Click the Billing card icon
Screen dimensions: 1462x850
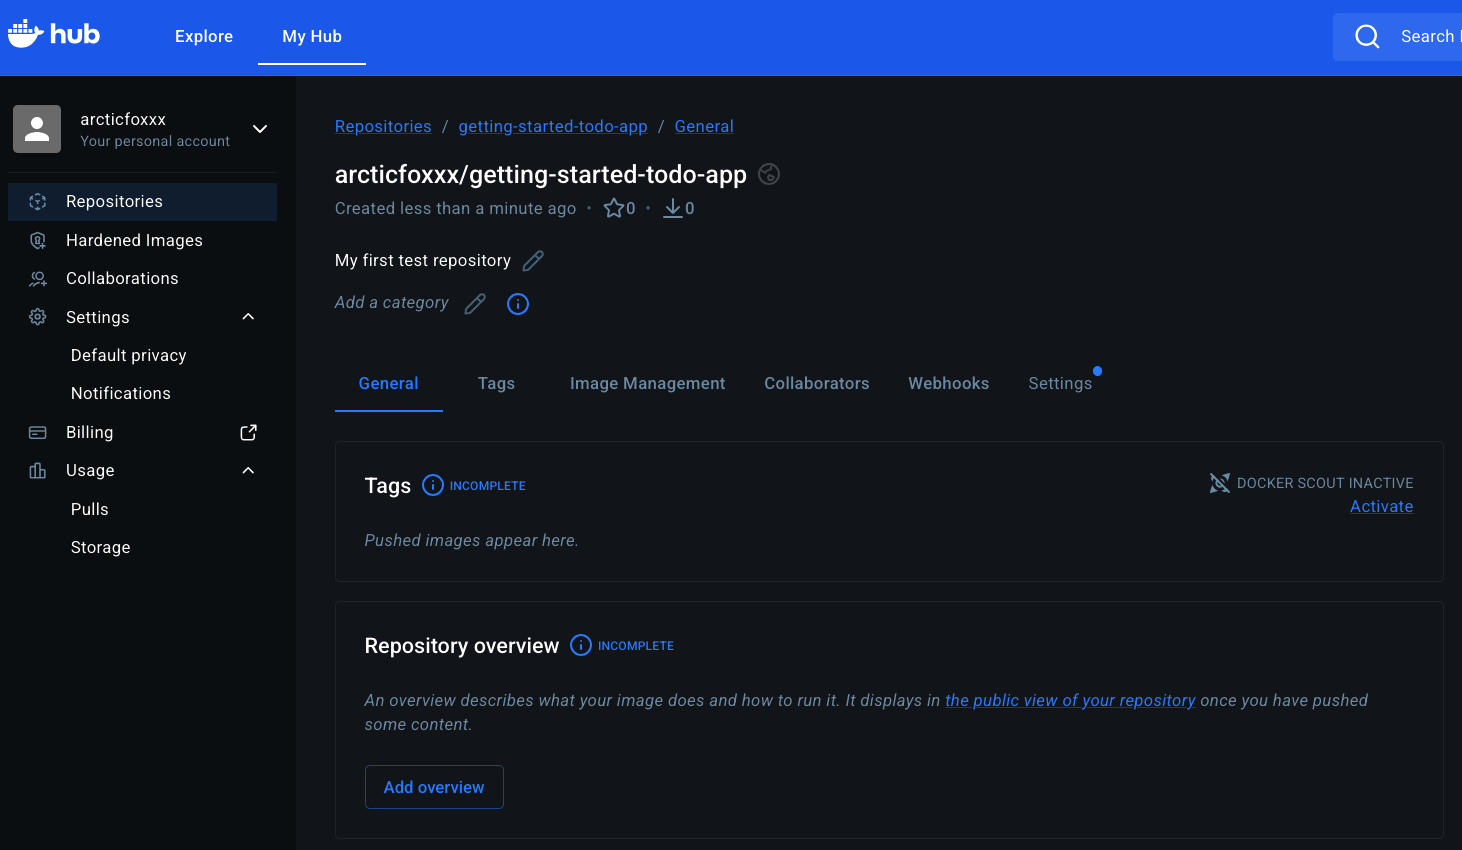point(38,433)
